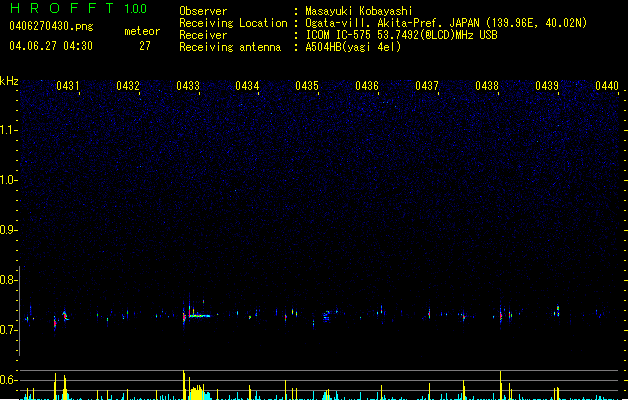The image size is (629, 400).
Task: Click the 'Receiving antenna' field label
Action: point(230,47)
